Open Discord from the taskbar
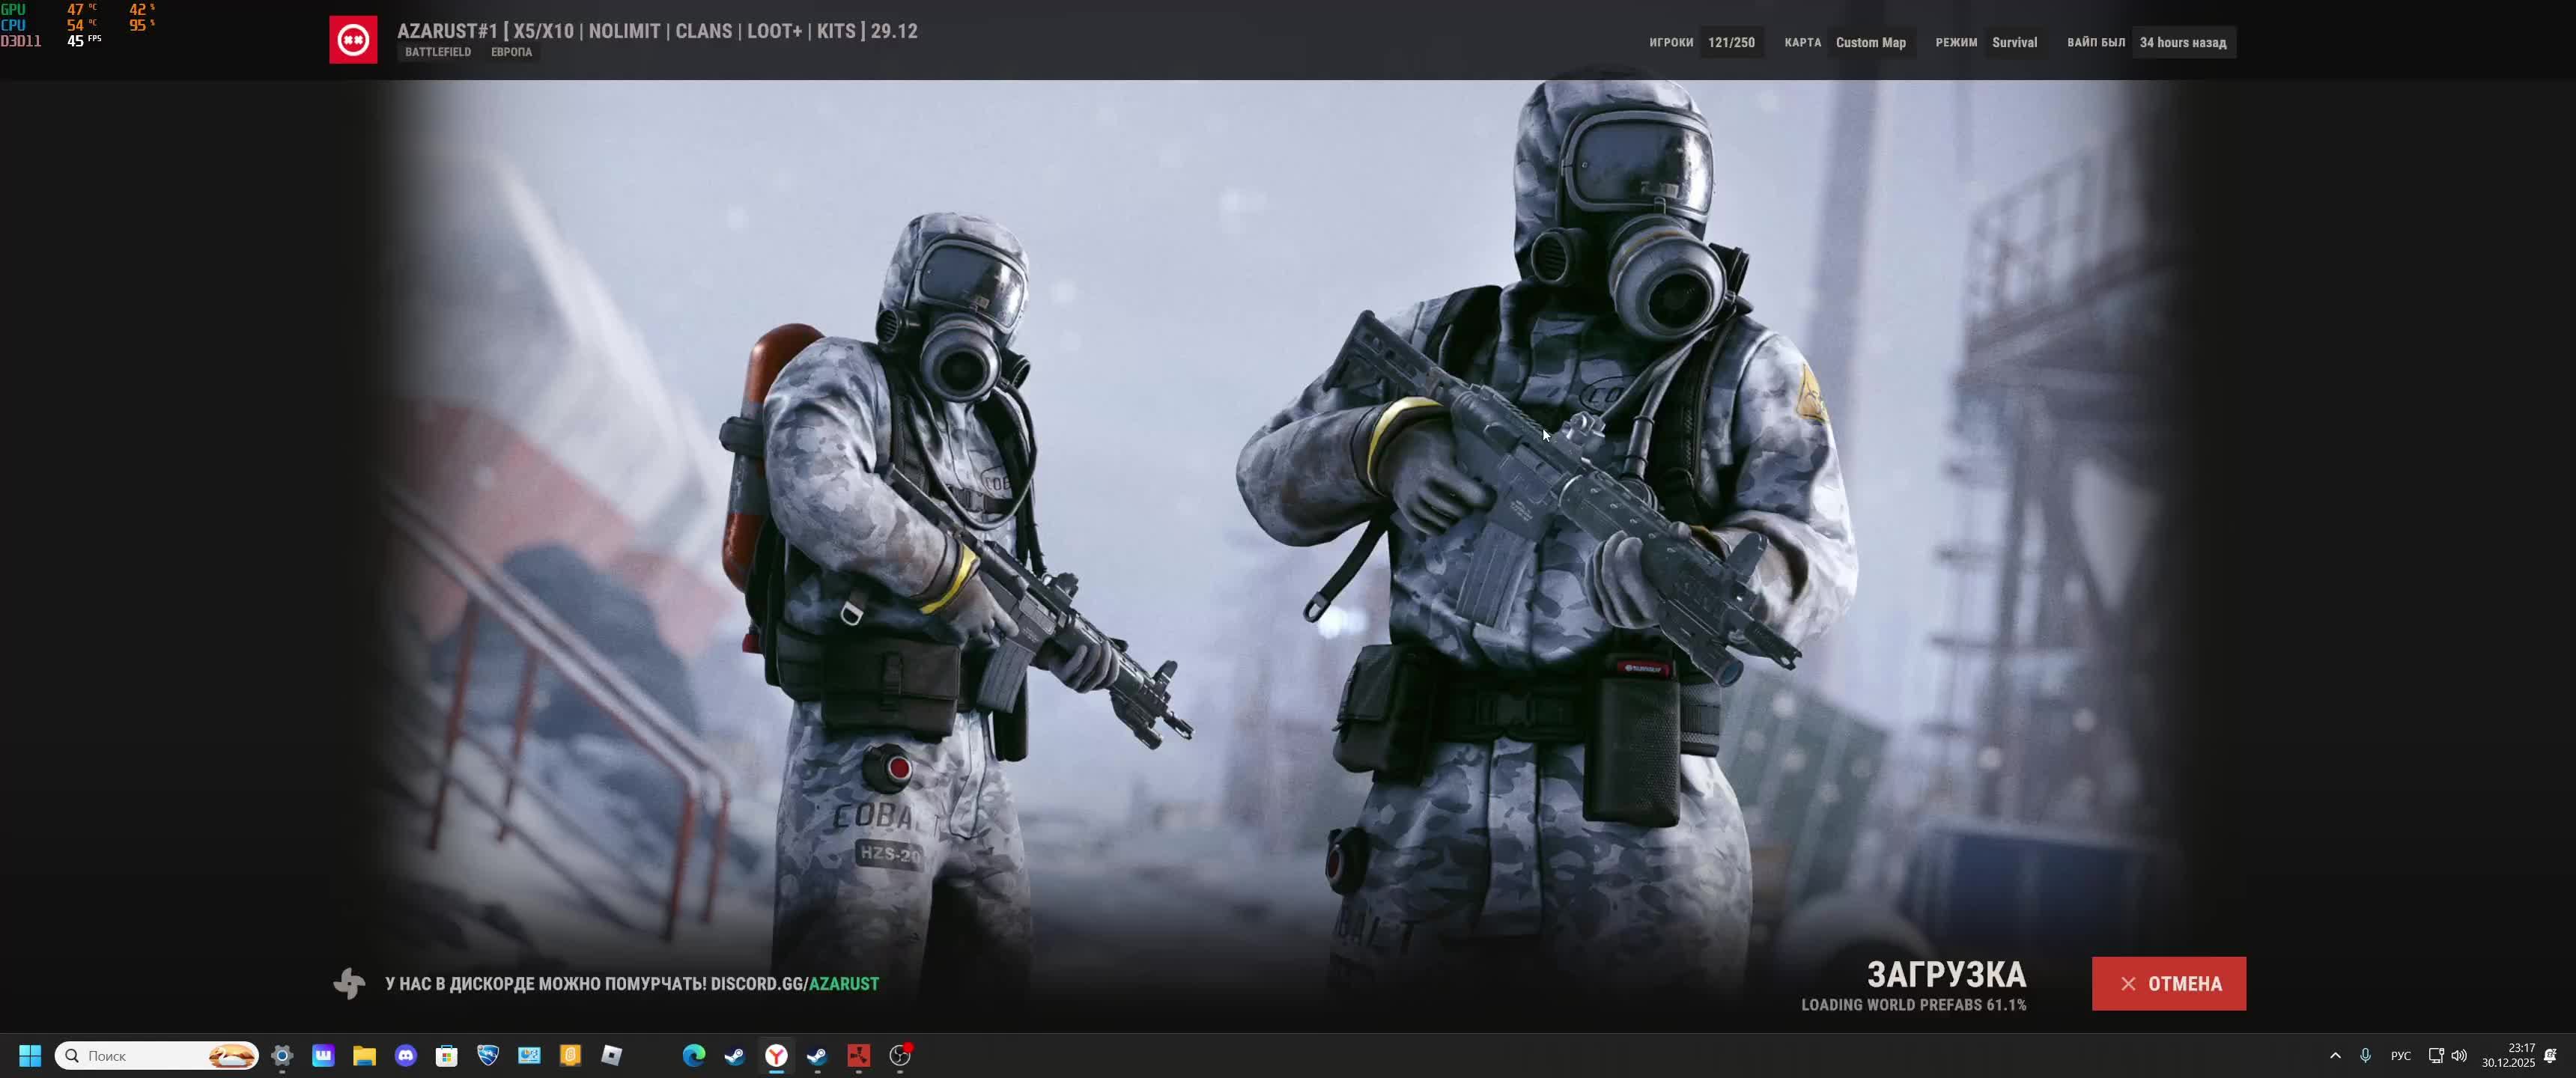 coord(405,1055)
